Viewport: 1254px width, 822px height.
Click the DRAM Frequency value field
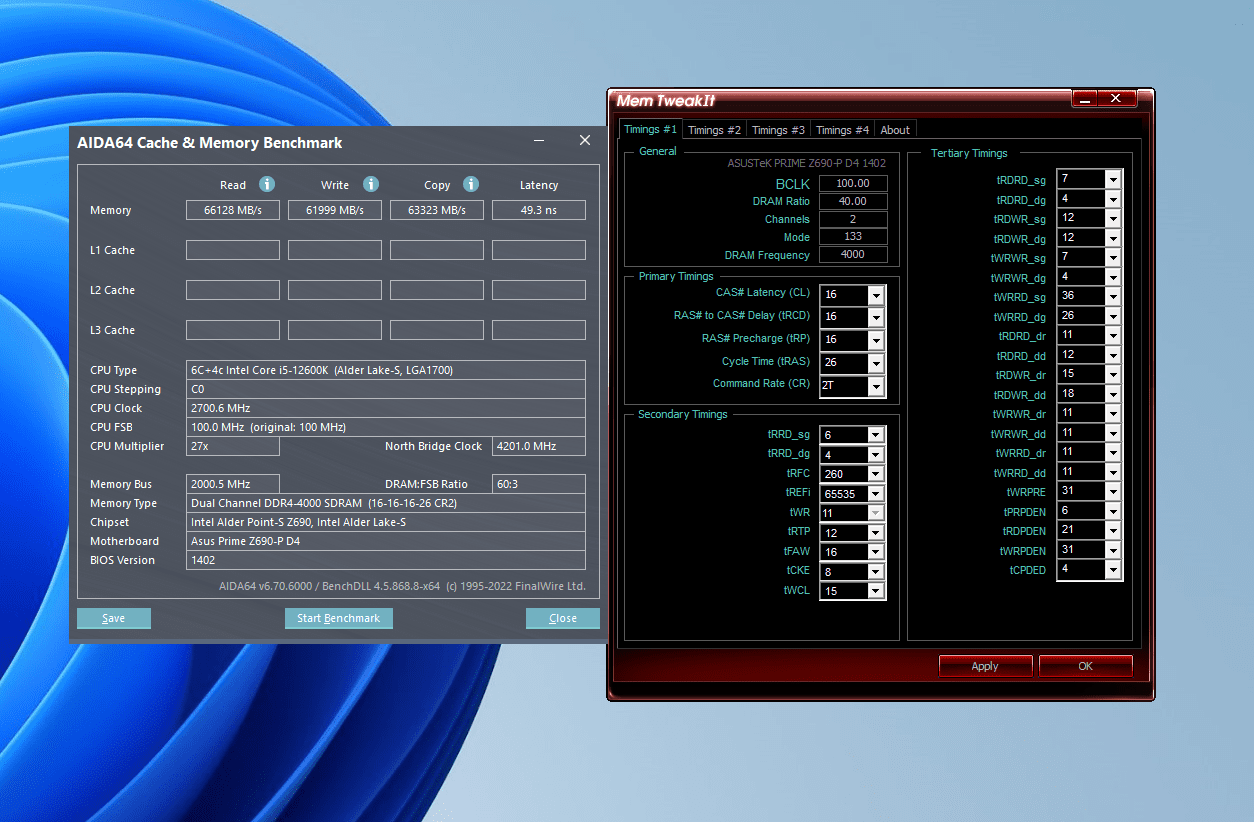tap(853, 255)
